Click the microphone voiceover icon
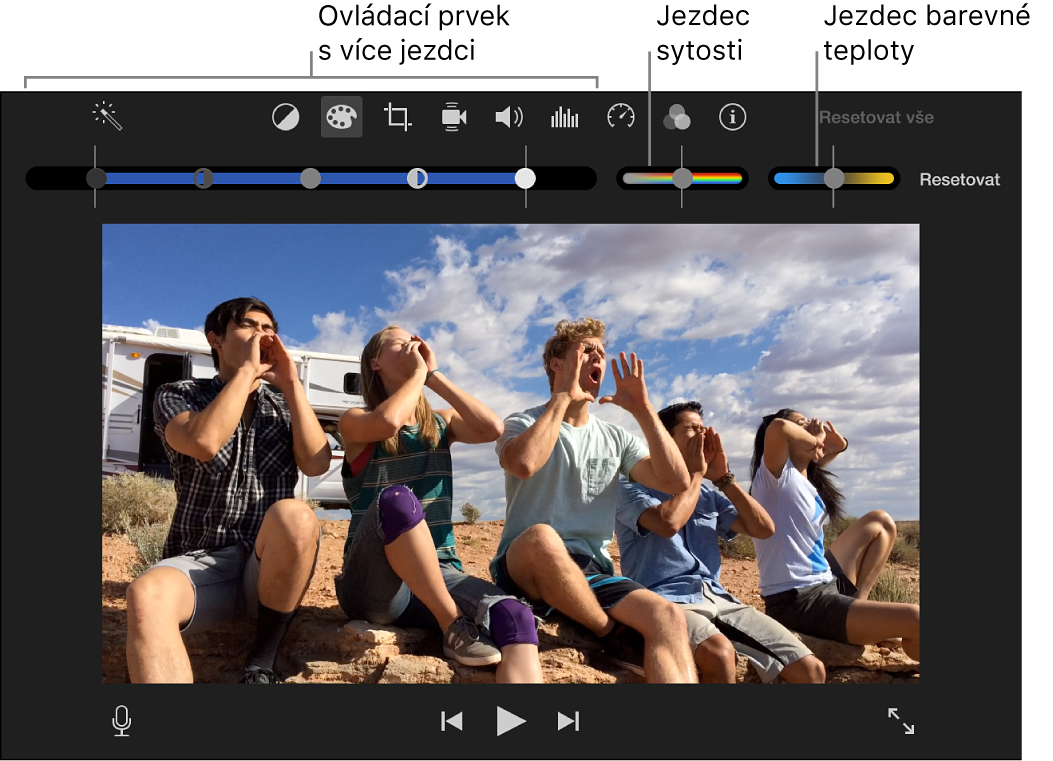Viewport: 1053px width, 761px height. [122, 721]
